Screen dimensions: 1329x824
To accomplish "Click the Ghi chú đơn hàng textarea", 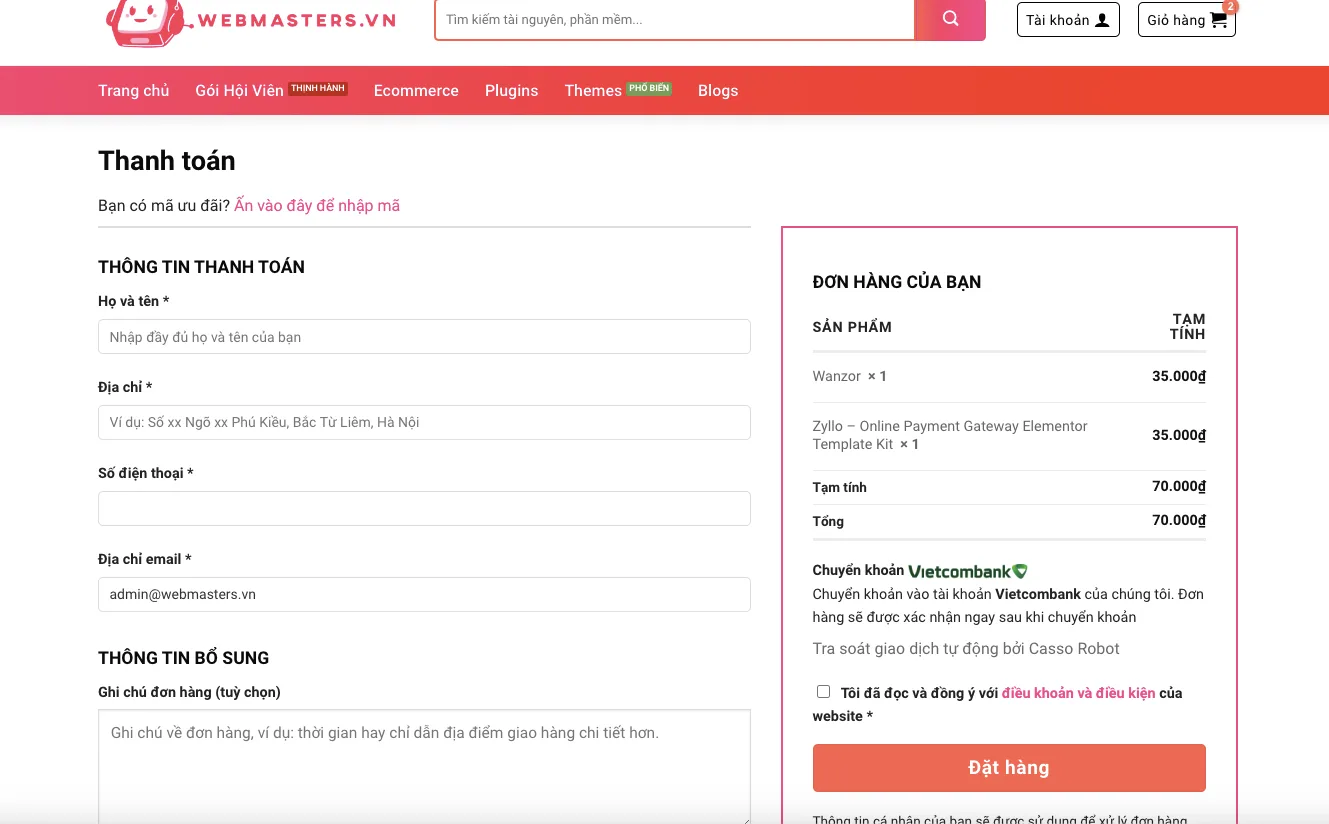I will tap(424, 767).
